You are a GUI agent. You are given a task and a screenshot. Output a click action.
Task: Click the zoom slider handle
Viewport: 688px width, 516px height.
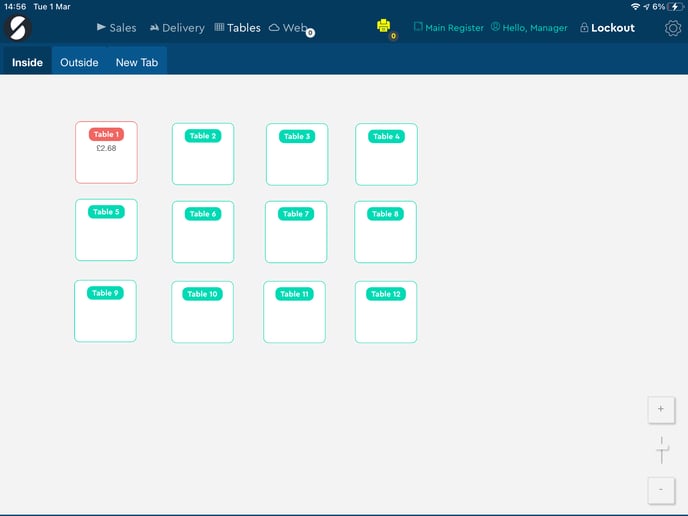pyautogui.click(x=662, y=449)
